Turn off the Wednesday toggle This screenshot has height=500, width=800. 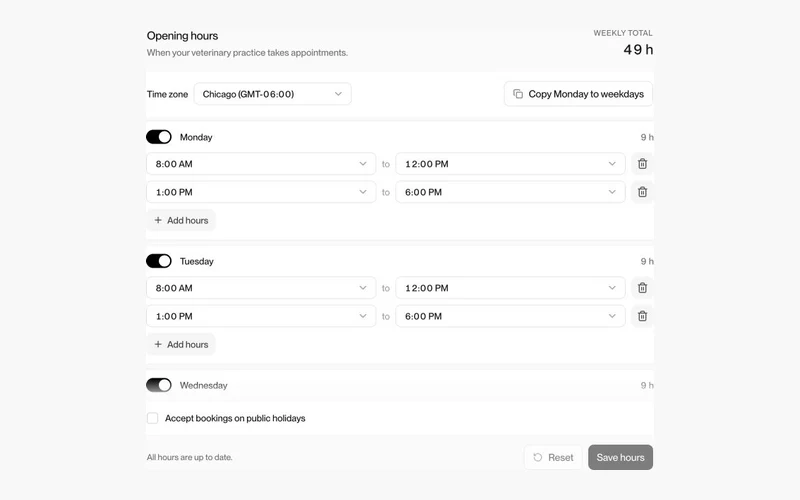pos(159,385)
